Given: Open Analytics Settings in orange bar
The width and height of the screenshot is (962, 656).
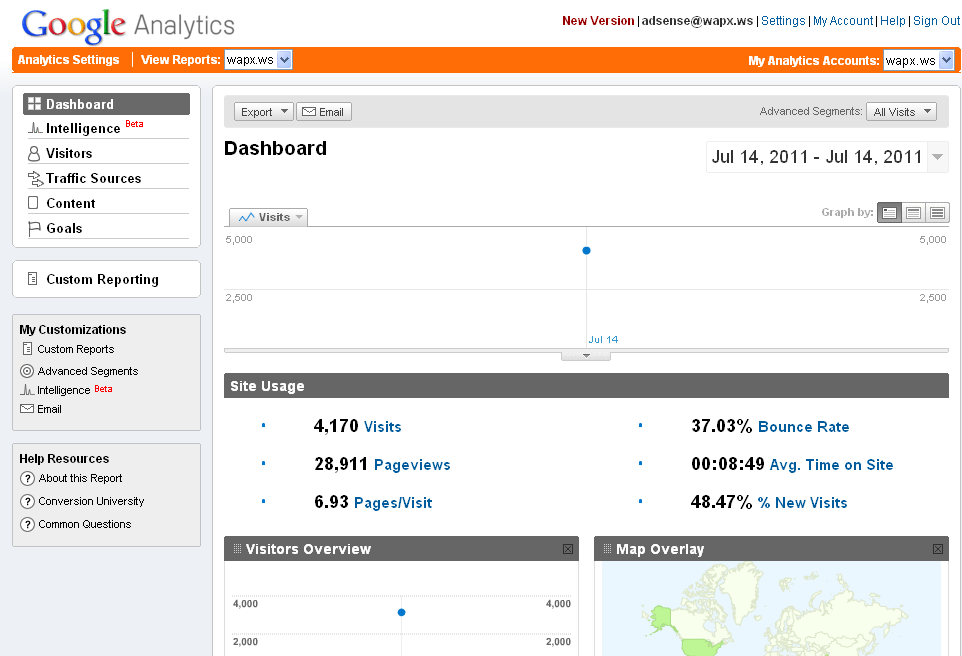Looking at the screenshot, I should [x=68, y=60].
